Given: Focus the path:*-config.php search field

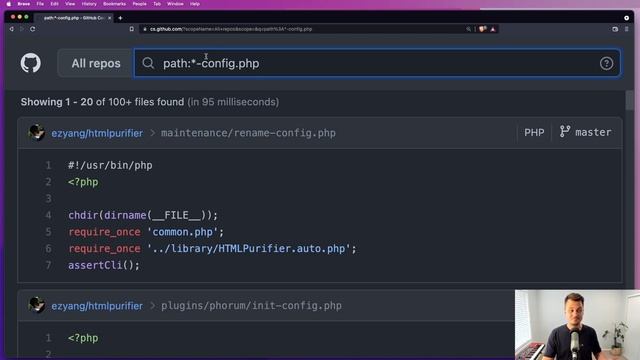Looking at the screenshot, I should (378, 63).
